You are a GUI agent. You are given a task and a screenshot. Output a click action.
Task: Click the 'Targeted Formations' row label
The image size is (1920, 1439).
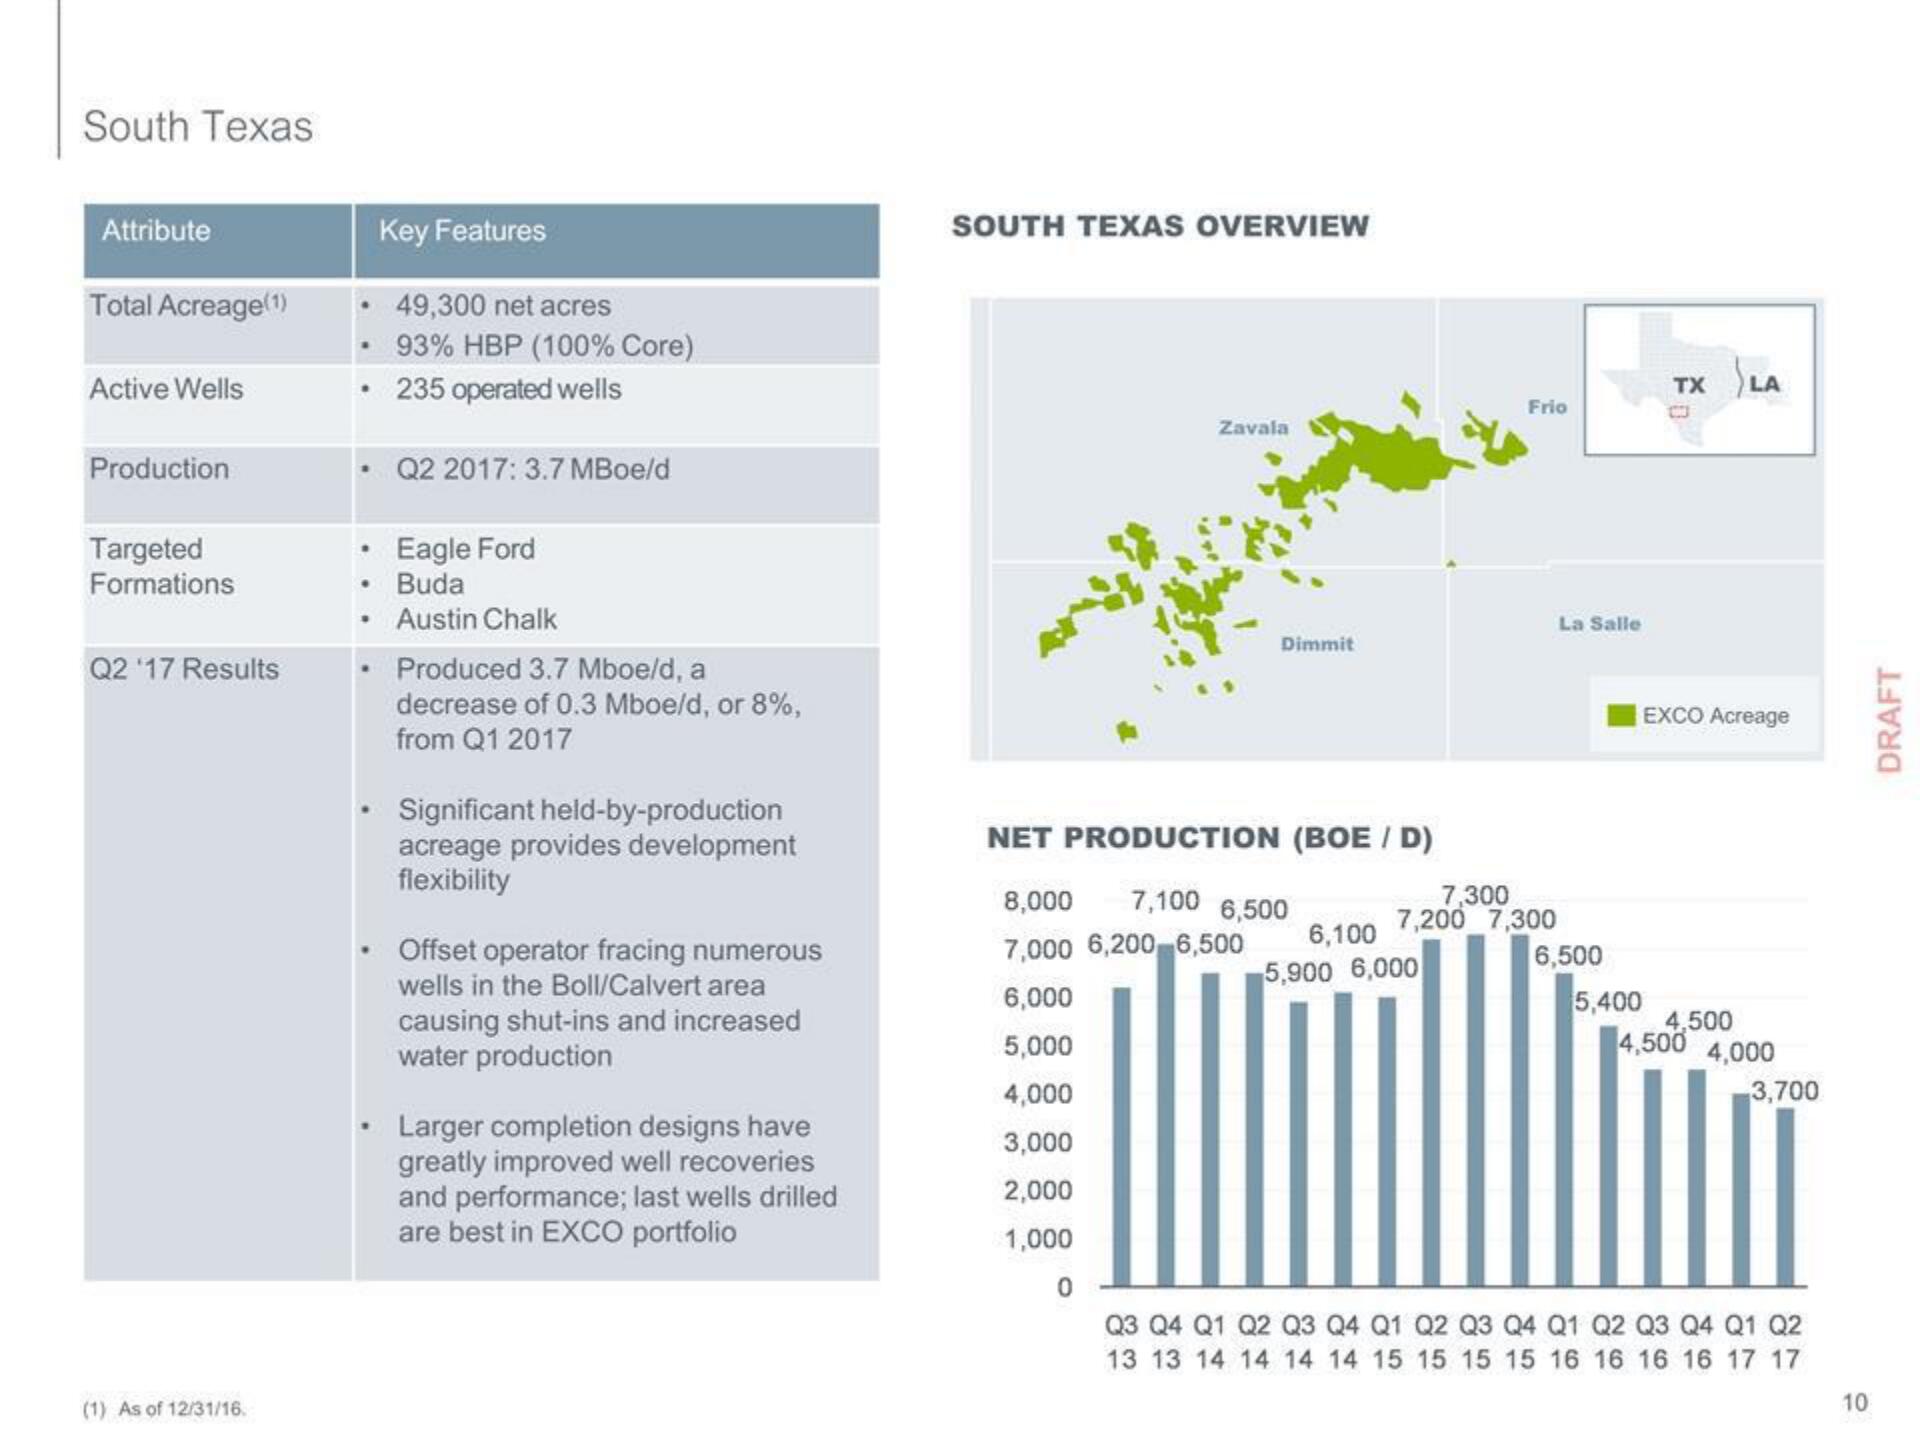161,566
